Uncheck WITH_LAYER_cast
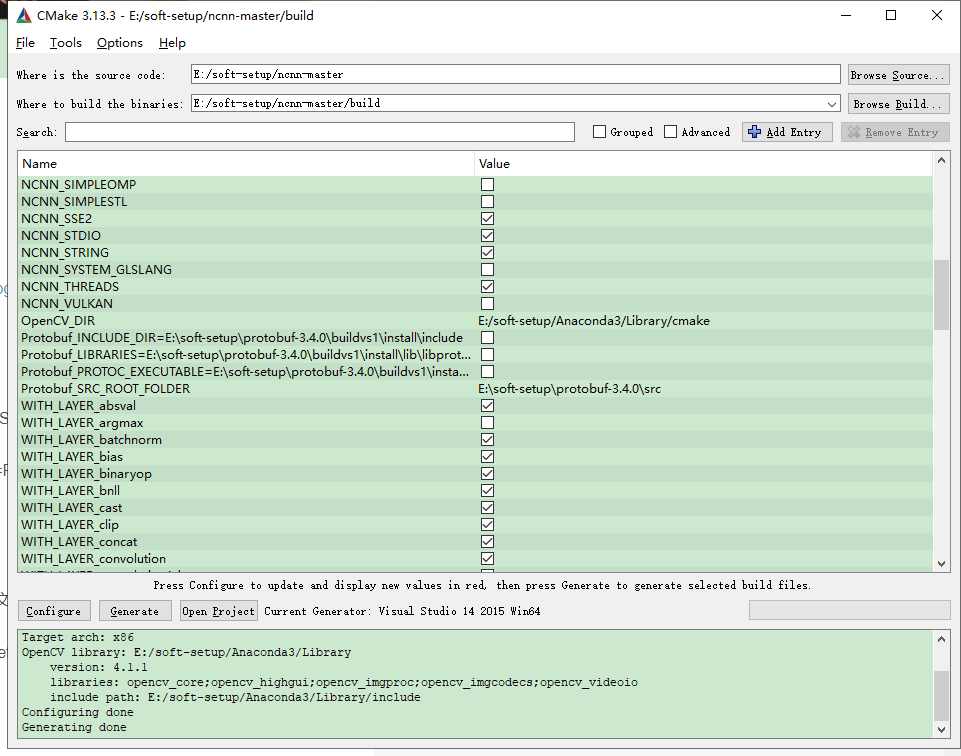This screenshot has width=961, height=756. point(487,508)
